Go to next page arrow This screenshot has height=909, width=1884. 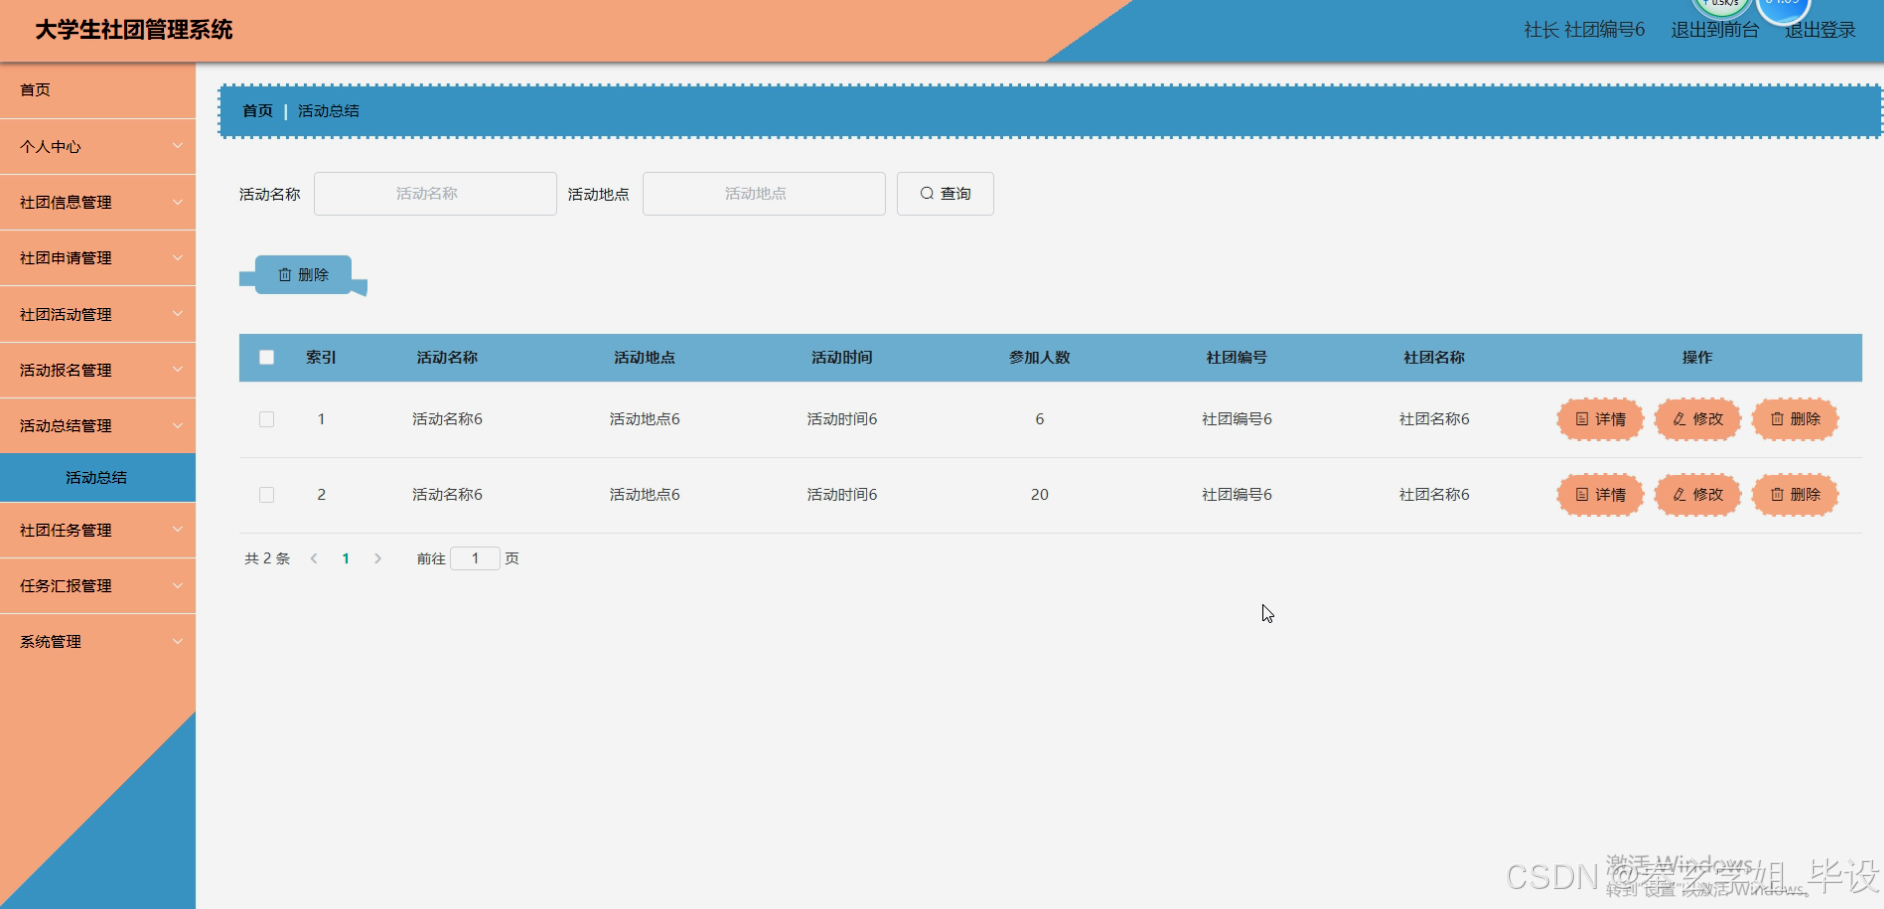pyautogui.click(x=377, y=559)
